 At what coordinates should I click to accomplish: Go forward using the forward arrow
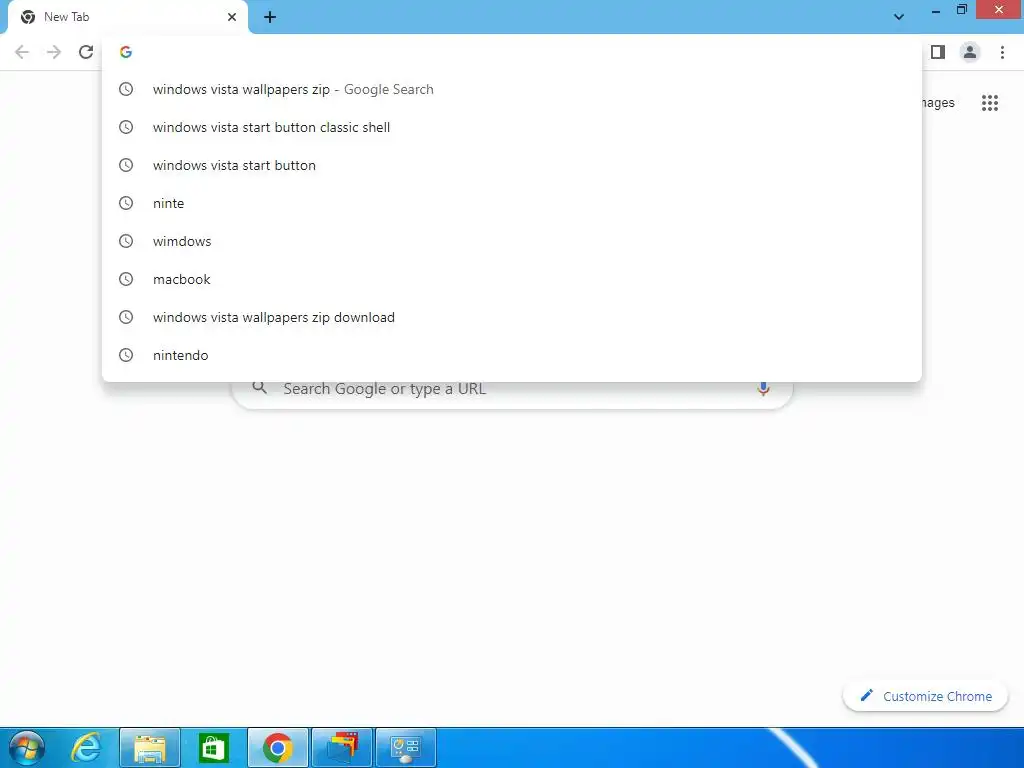tap(54, 52)
